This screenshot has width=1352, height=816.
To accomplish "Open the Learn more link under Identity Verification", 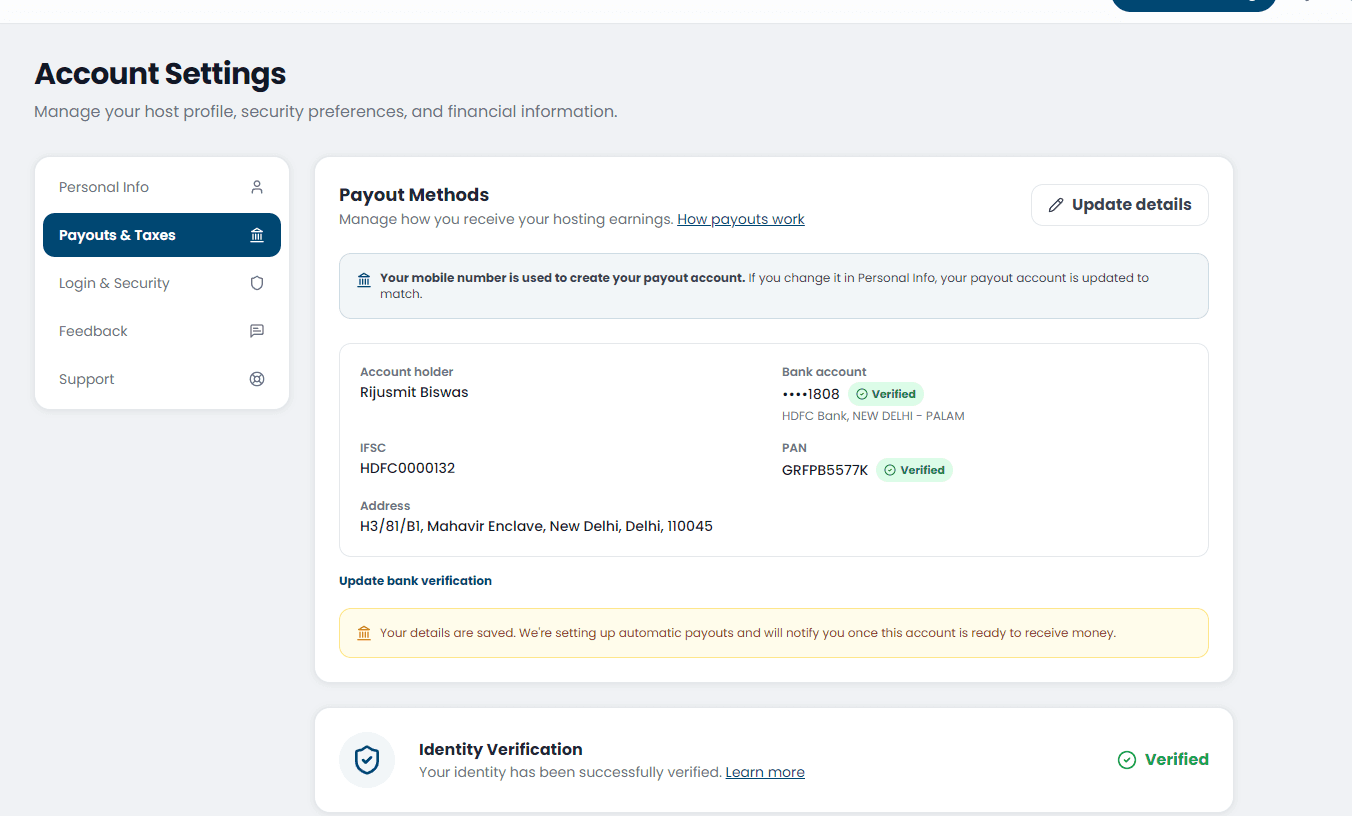I will pyautogui.click(x=765, y=772).
